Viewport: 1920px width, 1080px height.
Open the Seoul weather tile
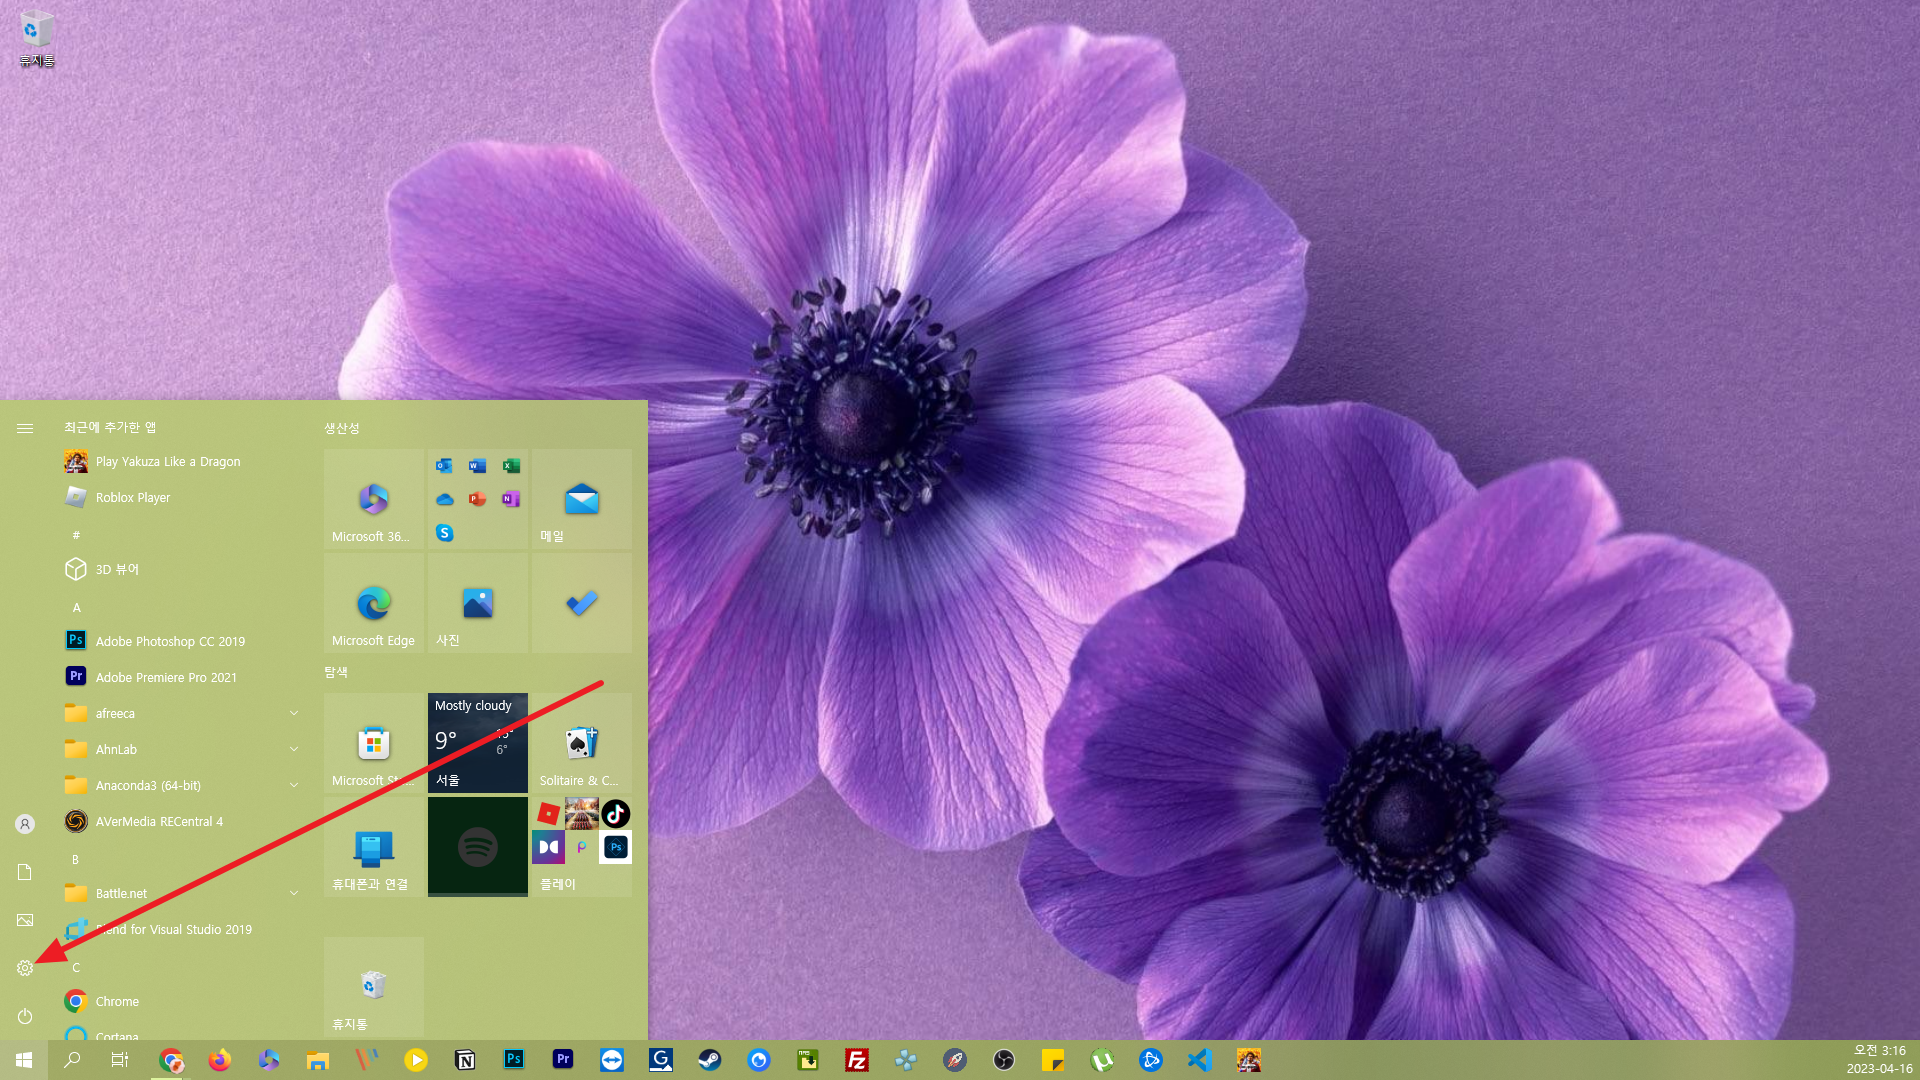(478, 743)
